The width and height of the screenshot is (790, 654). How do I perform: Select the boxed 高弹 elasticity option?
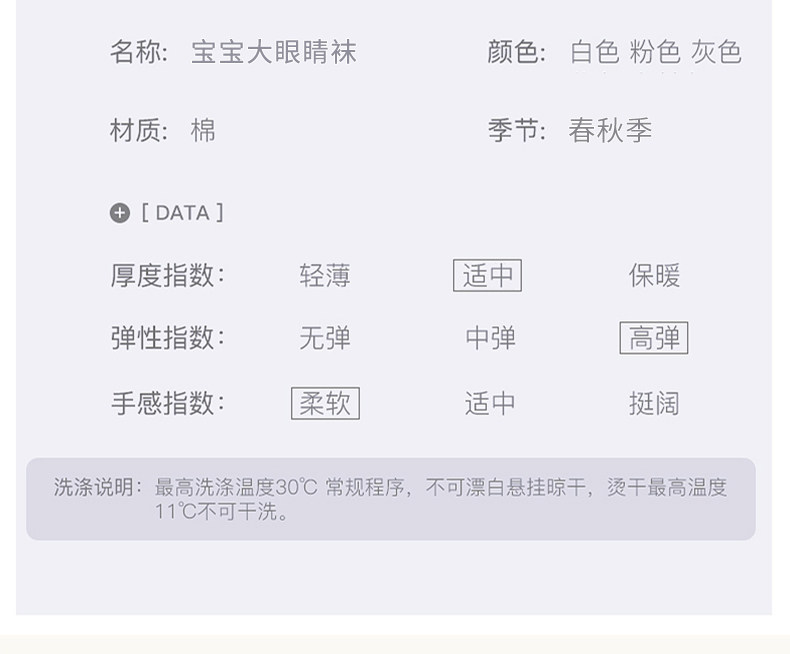coord(654,339)
